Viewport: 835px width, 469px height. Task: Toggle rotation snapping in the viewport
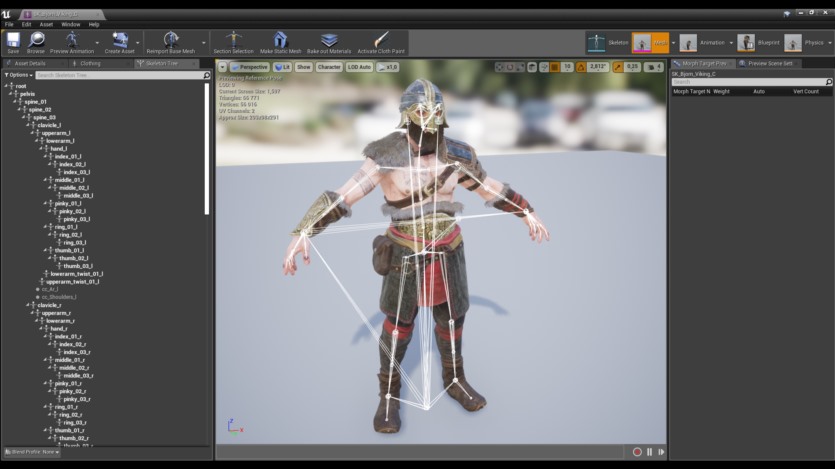coord(581,67)
